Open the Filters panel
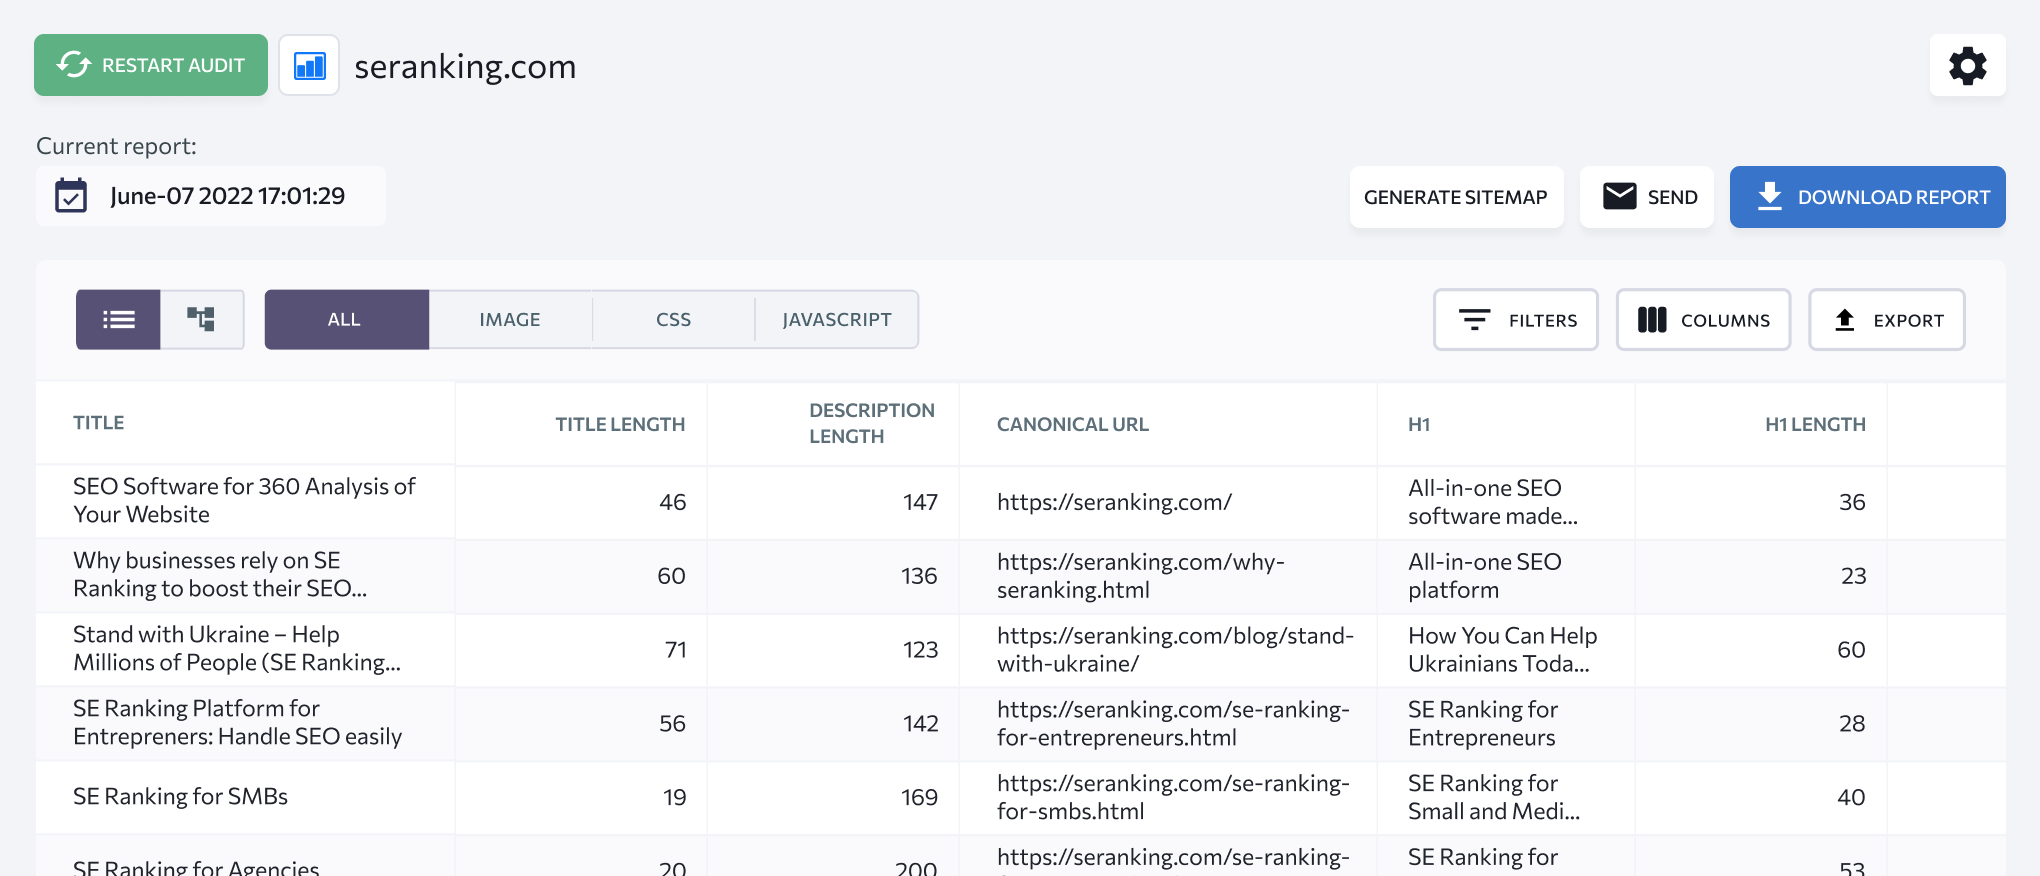The height and width of the screenshot is (876, 2040). (x=1516, y=320)
